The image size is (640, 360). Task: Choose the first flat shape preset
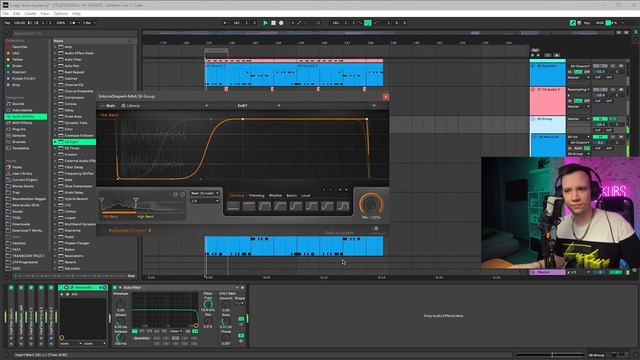pyautogui.click(x=233, y=207)
